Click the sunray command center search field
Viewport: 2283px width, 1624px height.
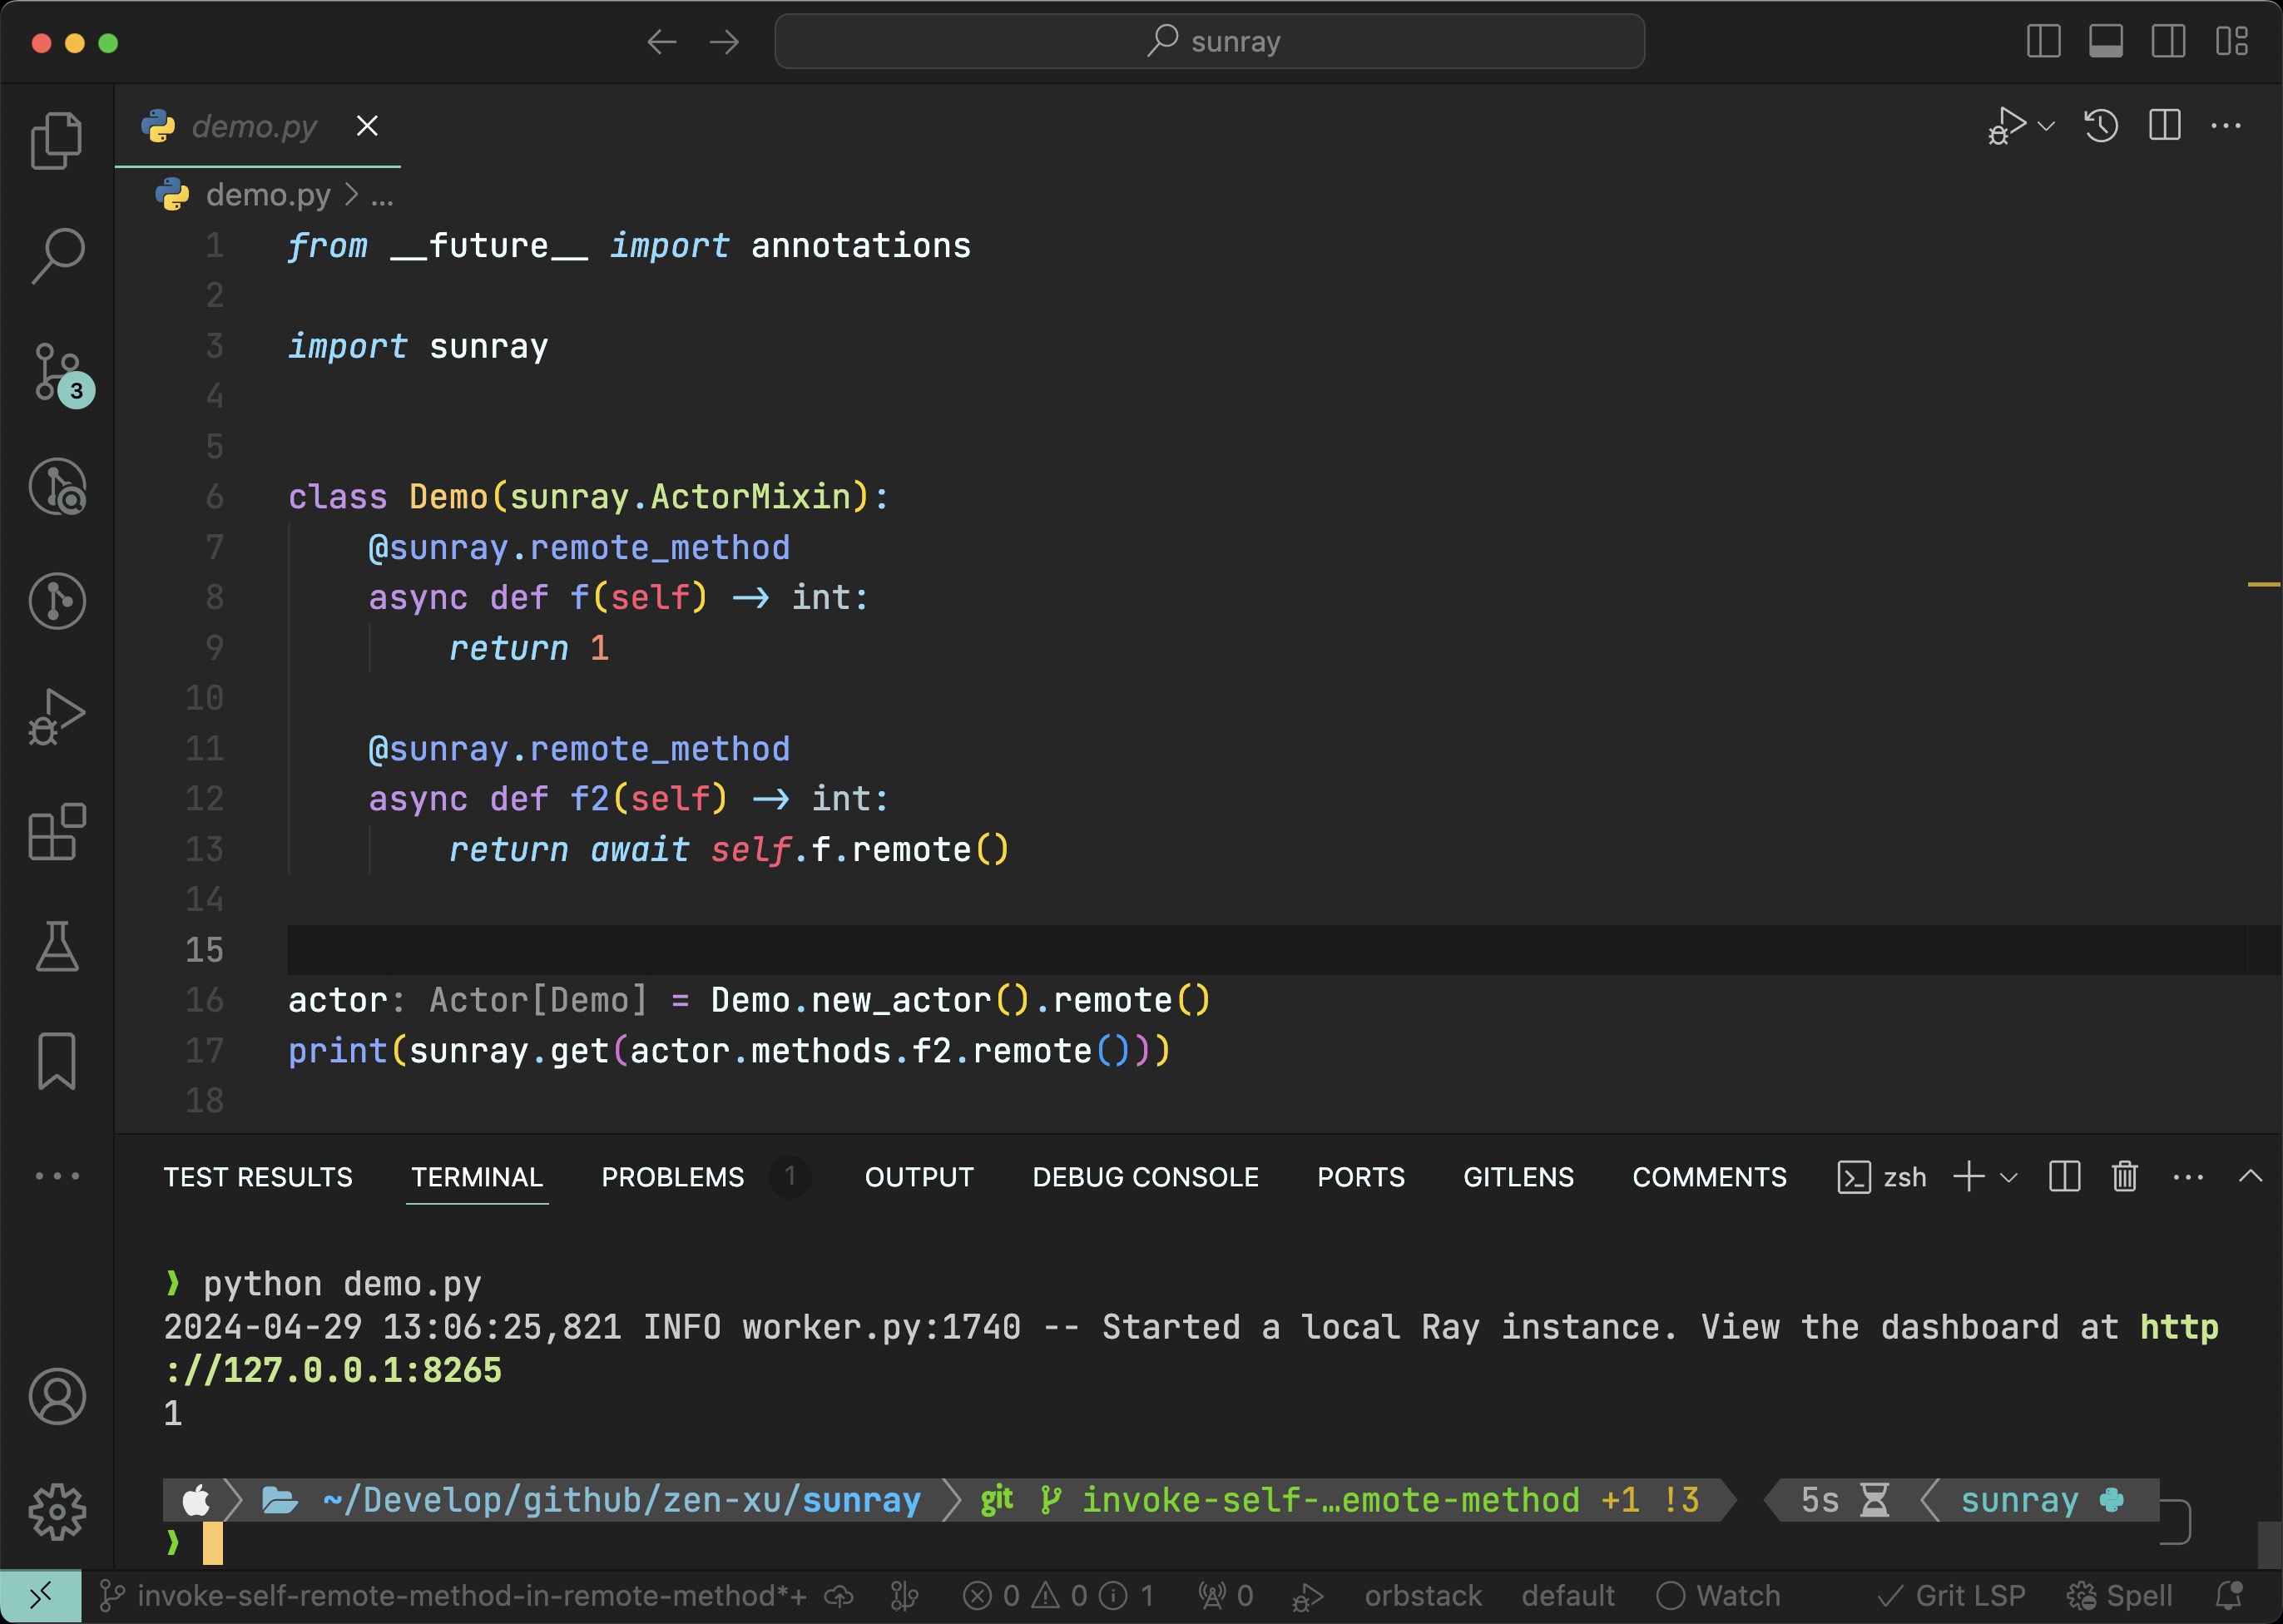coord(1209,42)
